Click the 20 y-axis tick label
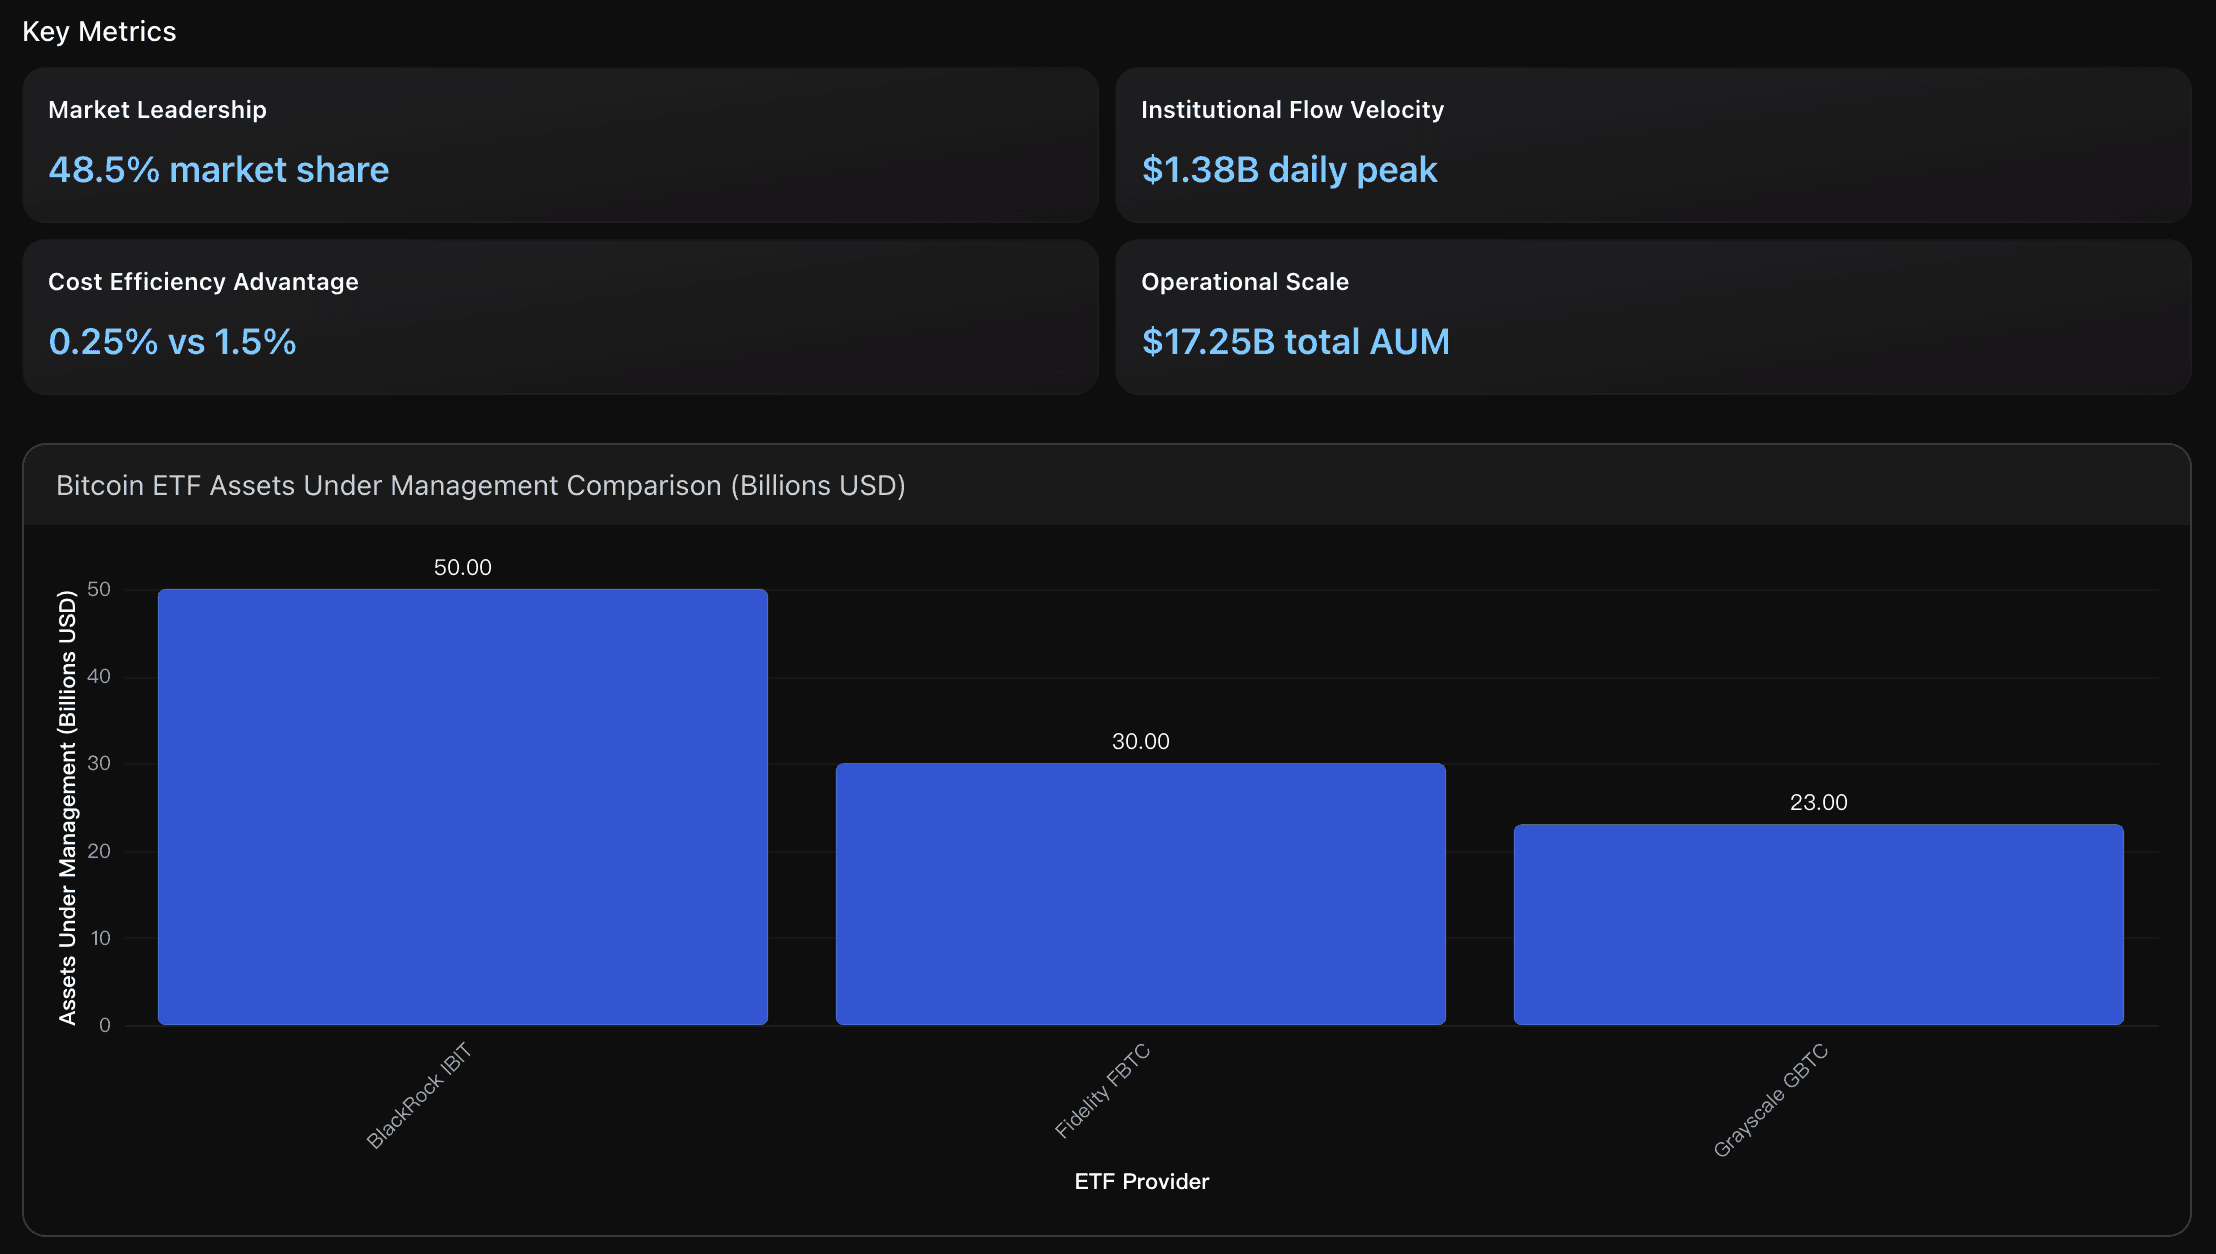The height and width of the screenshot is (1254, 2216). 99,852
